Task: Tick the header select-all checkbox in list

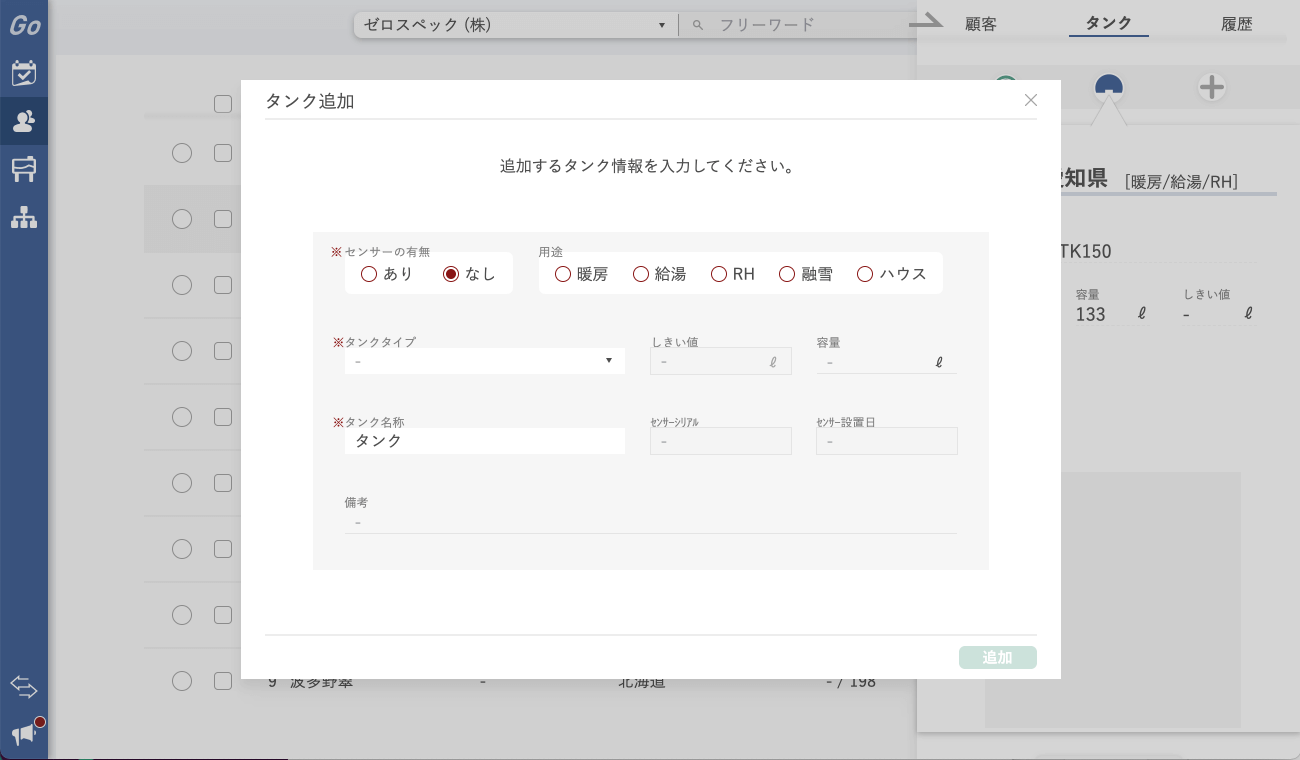Action: [223, 104]
